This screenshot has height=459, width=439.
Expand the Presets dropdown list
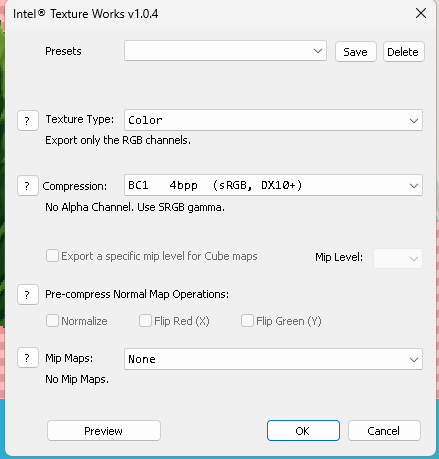[x=225, y=51]
